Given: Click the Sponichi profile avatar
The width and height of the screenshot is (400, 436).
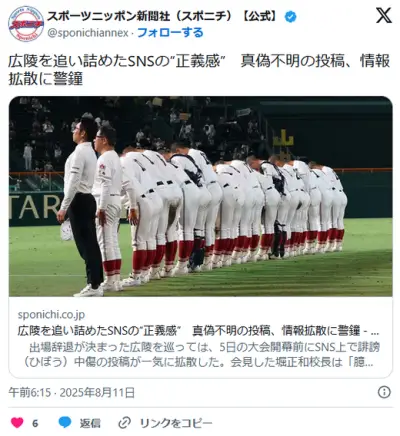Looking at the screenshot, I should click(26, 24).
